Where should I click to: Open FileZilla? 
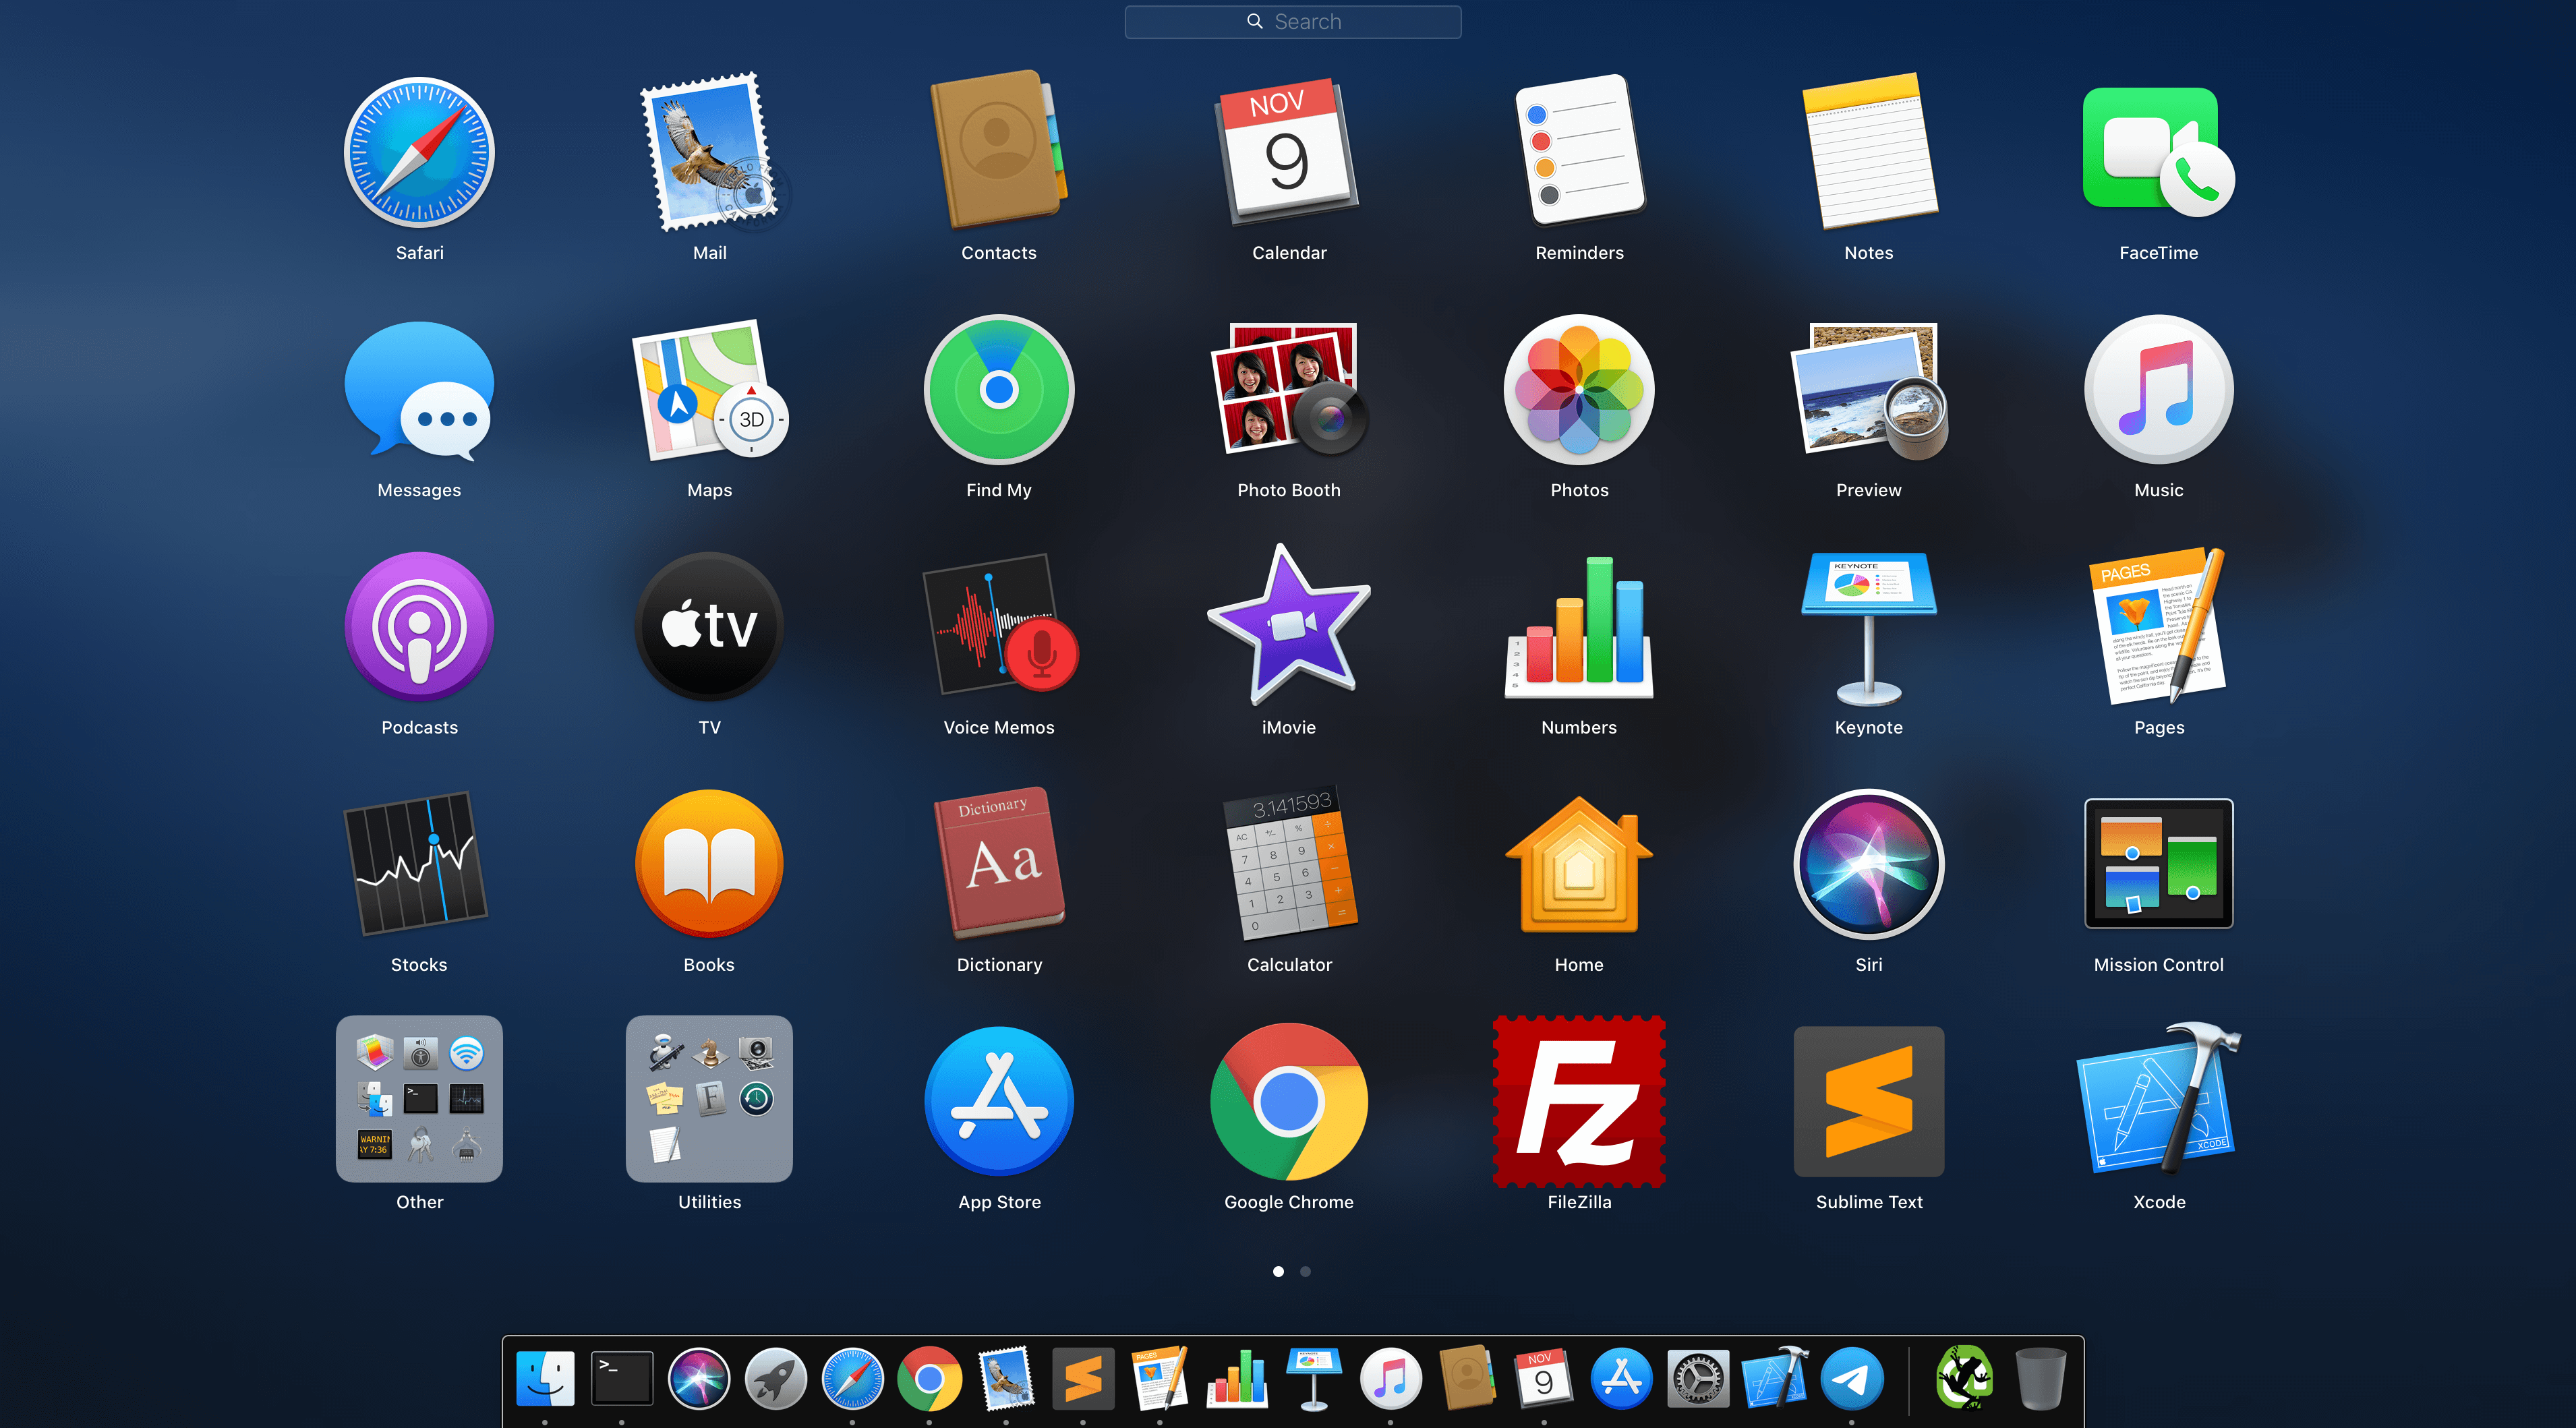pyautogui.click(x=1579, y=1101)
